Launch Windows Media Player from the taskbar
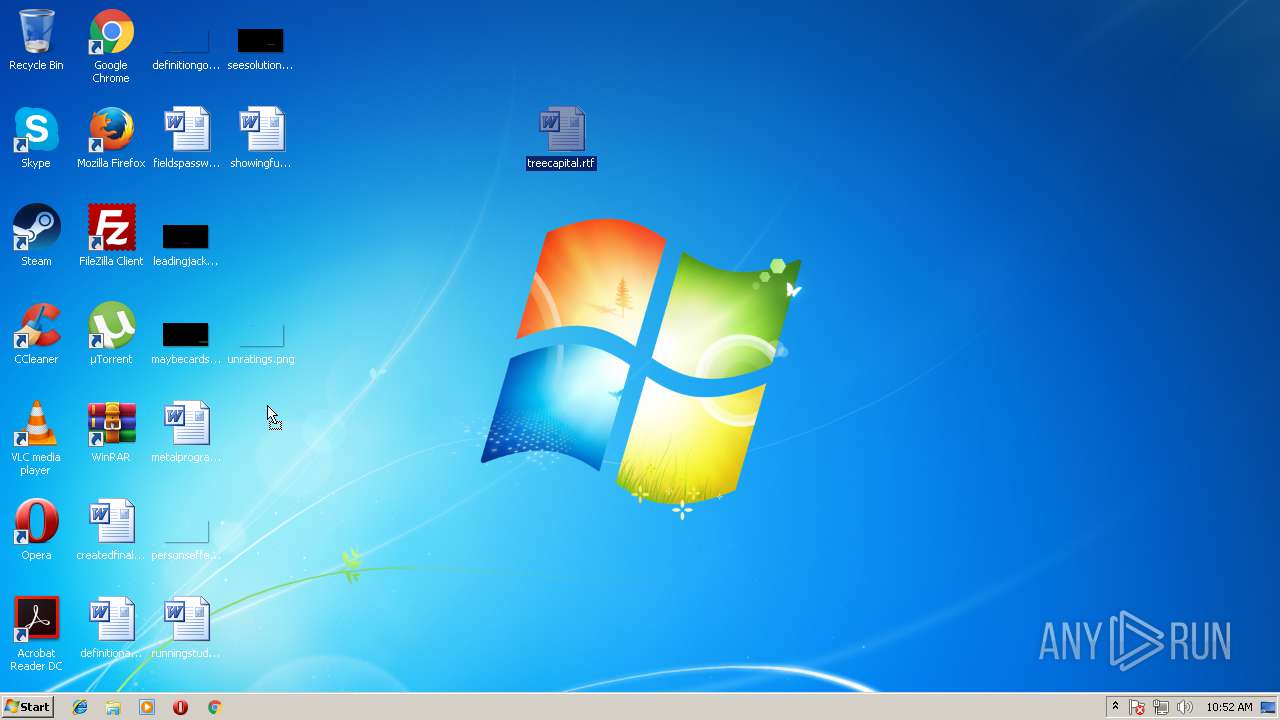 pyautogui.click(x=147, y=707)
